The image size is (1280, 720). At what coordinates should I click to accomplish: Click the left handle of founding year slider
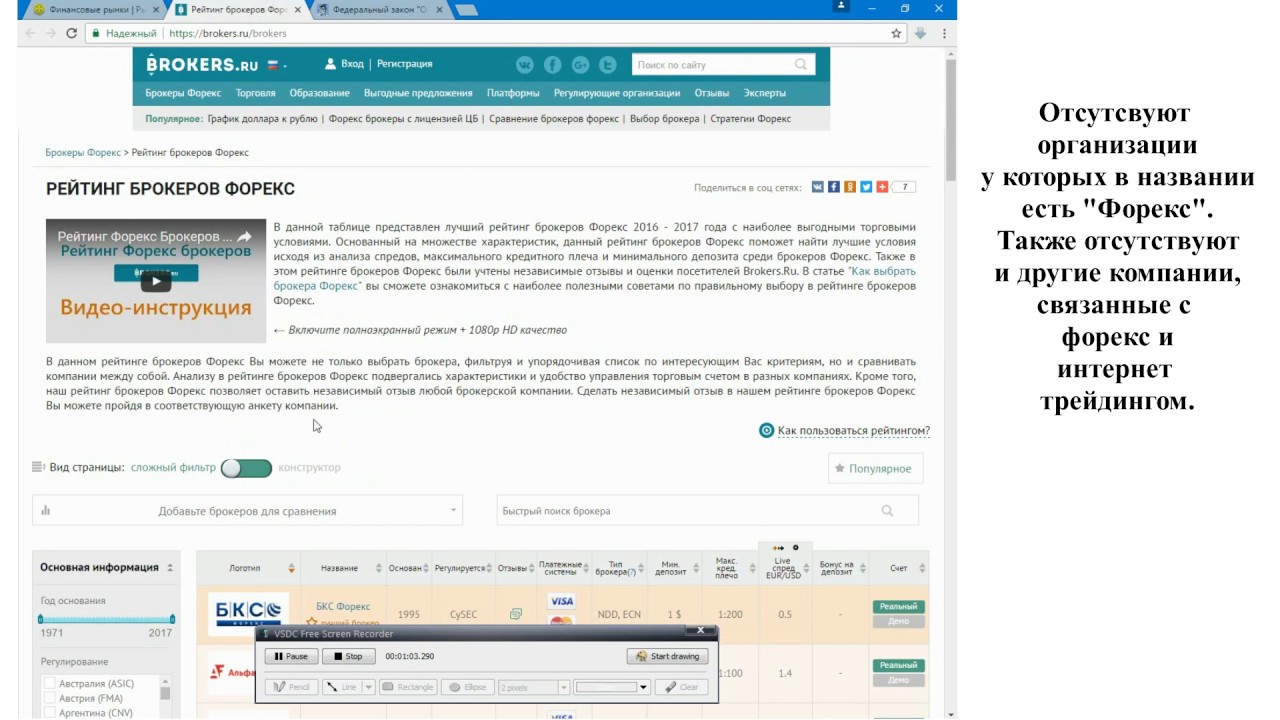(x=41, y=619)
